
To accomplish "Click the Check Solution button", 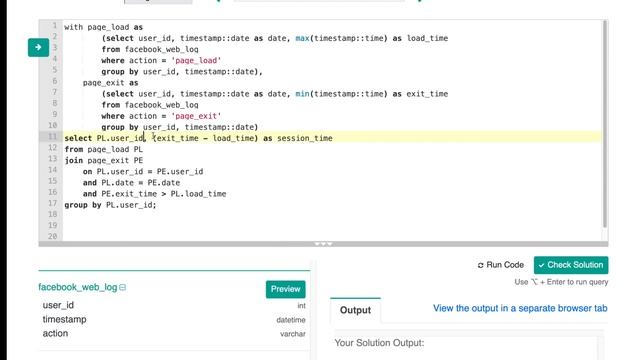I will click(571, 265).
